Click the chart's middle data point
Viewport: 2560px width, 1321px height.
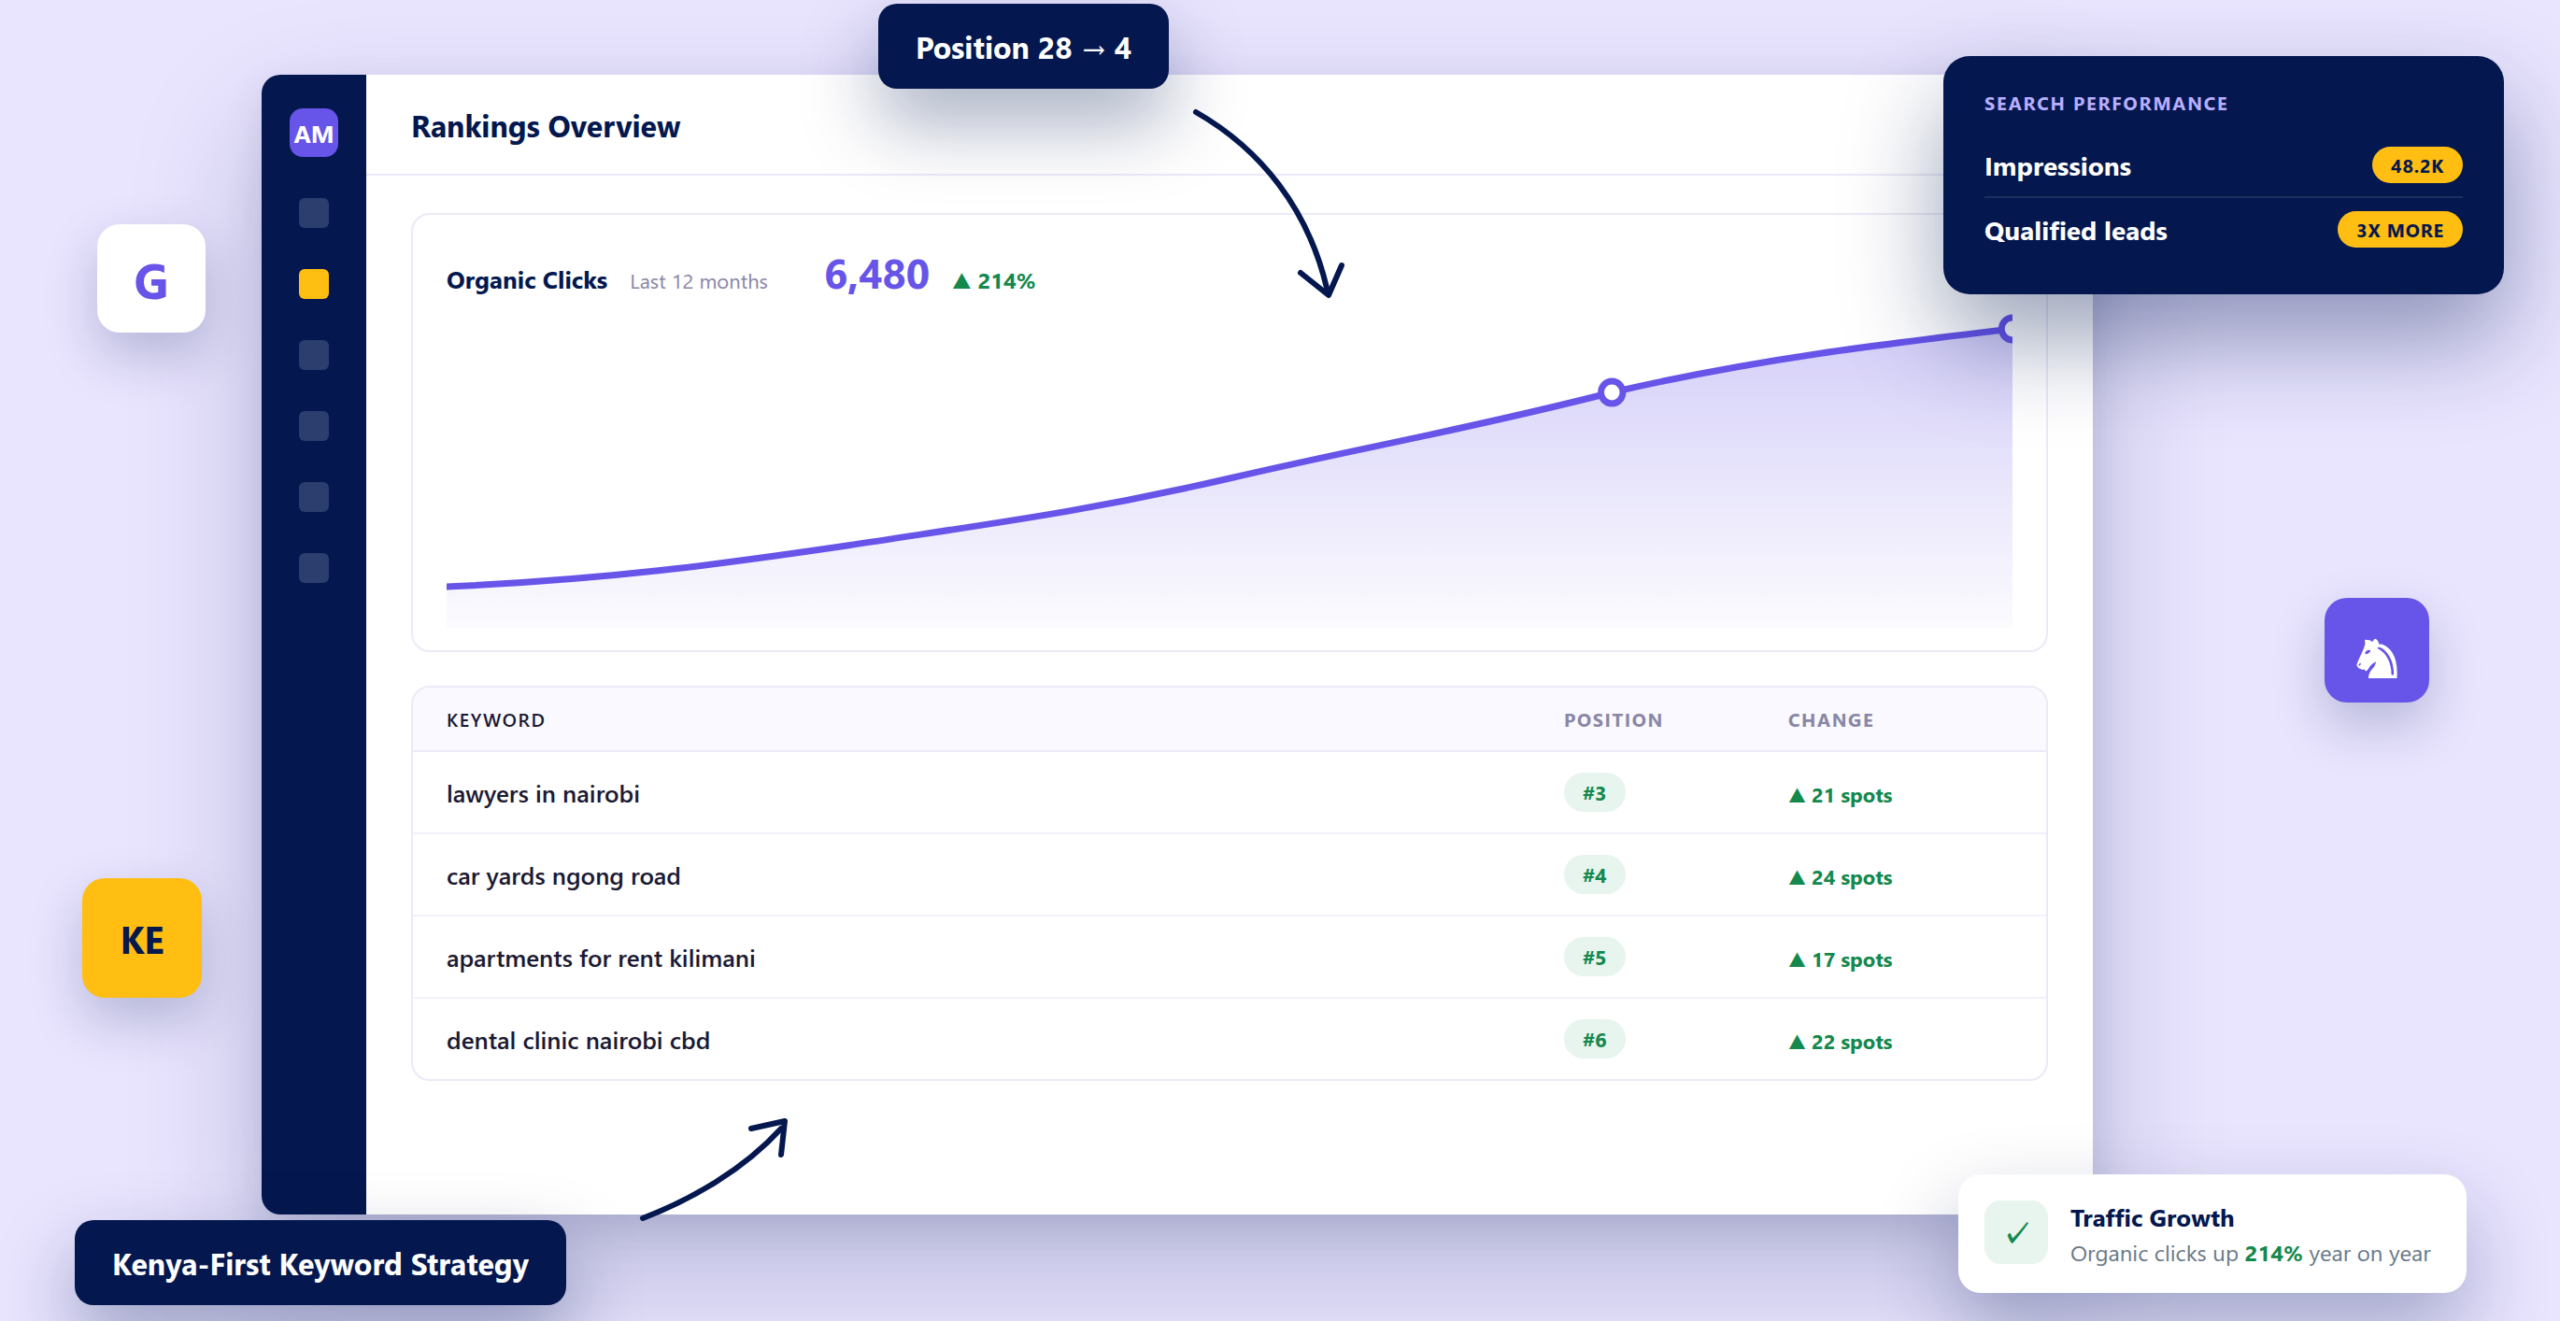(1611, 392)
